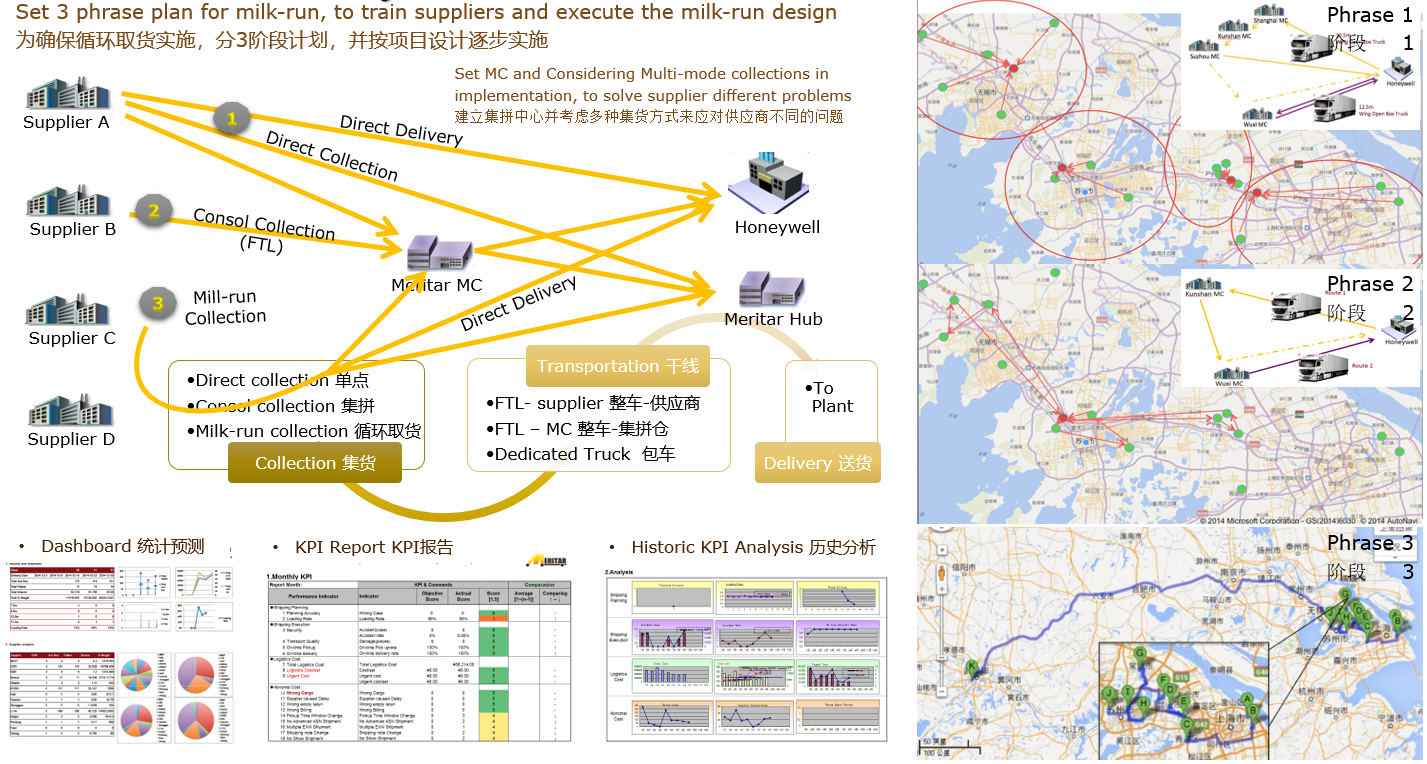Click the grey circle badge numbered 1

[233, 120]
